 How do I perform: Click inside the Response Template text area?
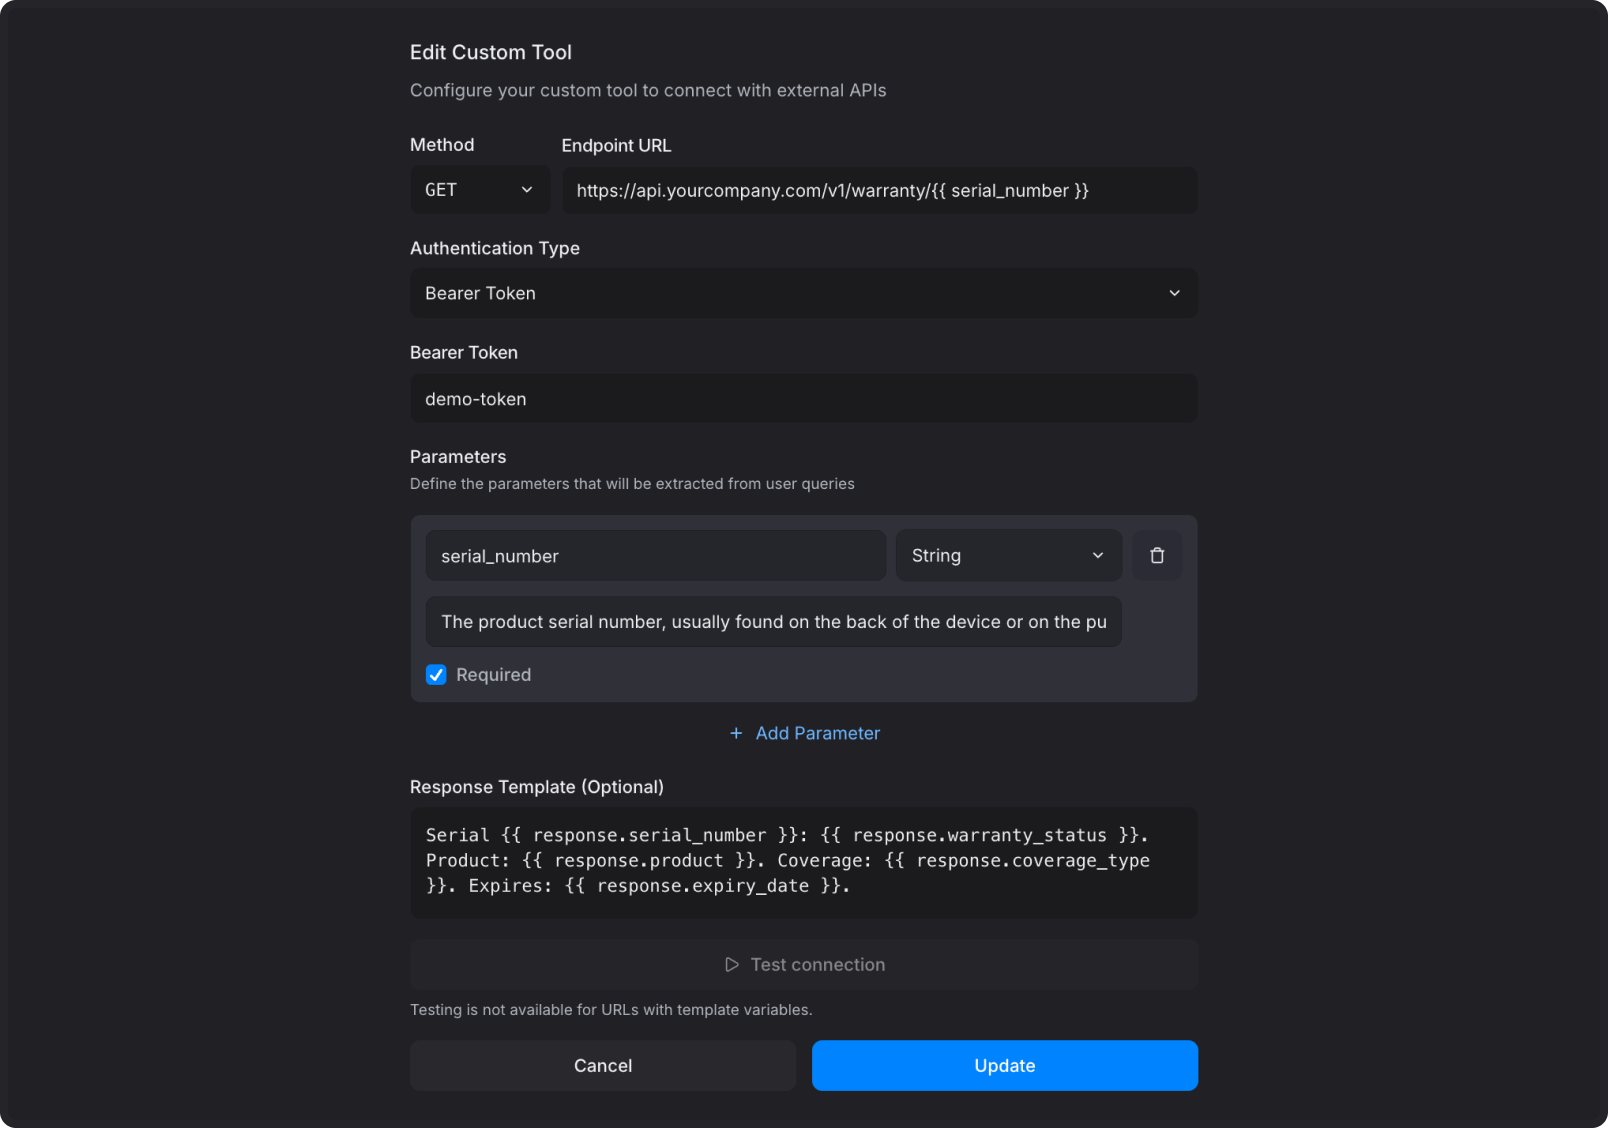(804, 863)
